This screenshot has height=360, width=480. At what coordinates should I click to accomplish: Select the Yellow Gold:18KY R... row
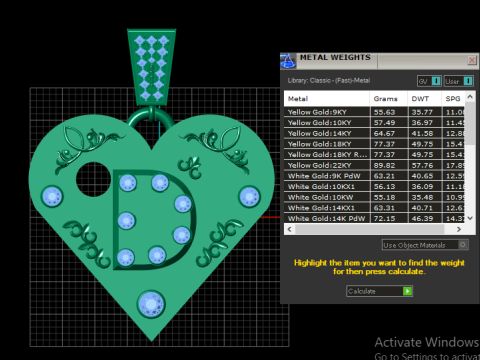374,155
